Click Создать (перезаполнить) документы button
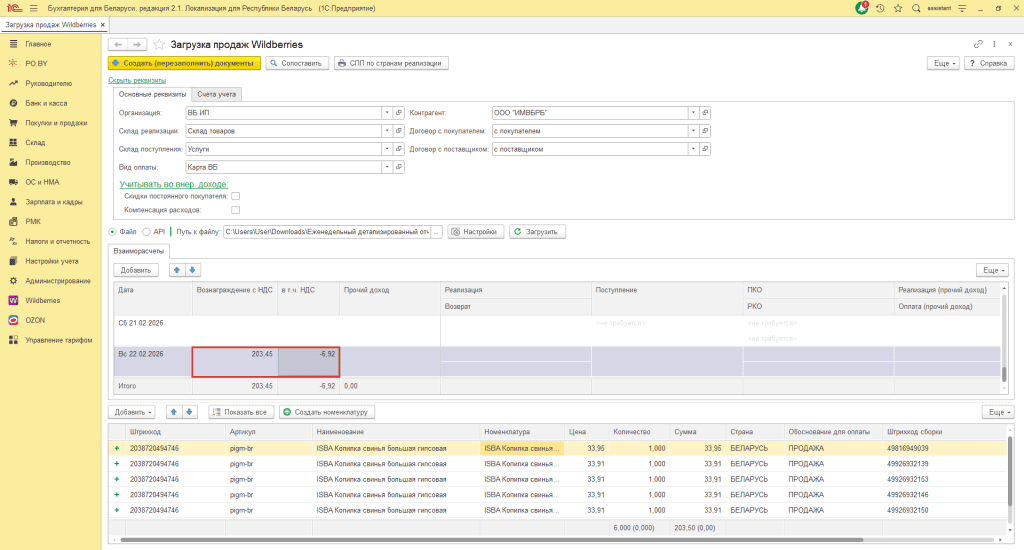This screenshot has height=550, width=1024. click(x=184, y=63)
